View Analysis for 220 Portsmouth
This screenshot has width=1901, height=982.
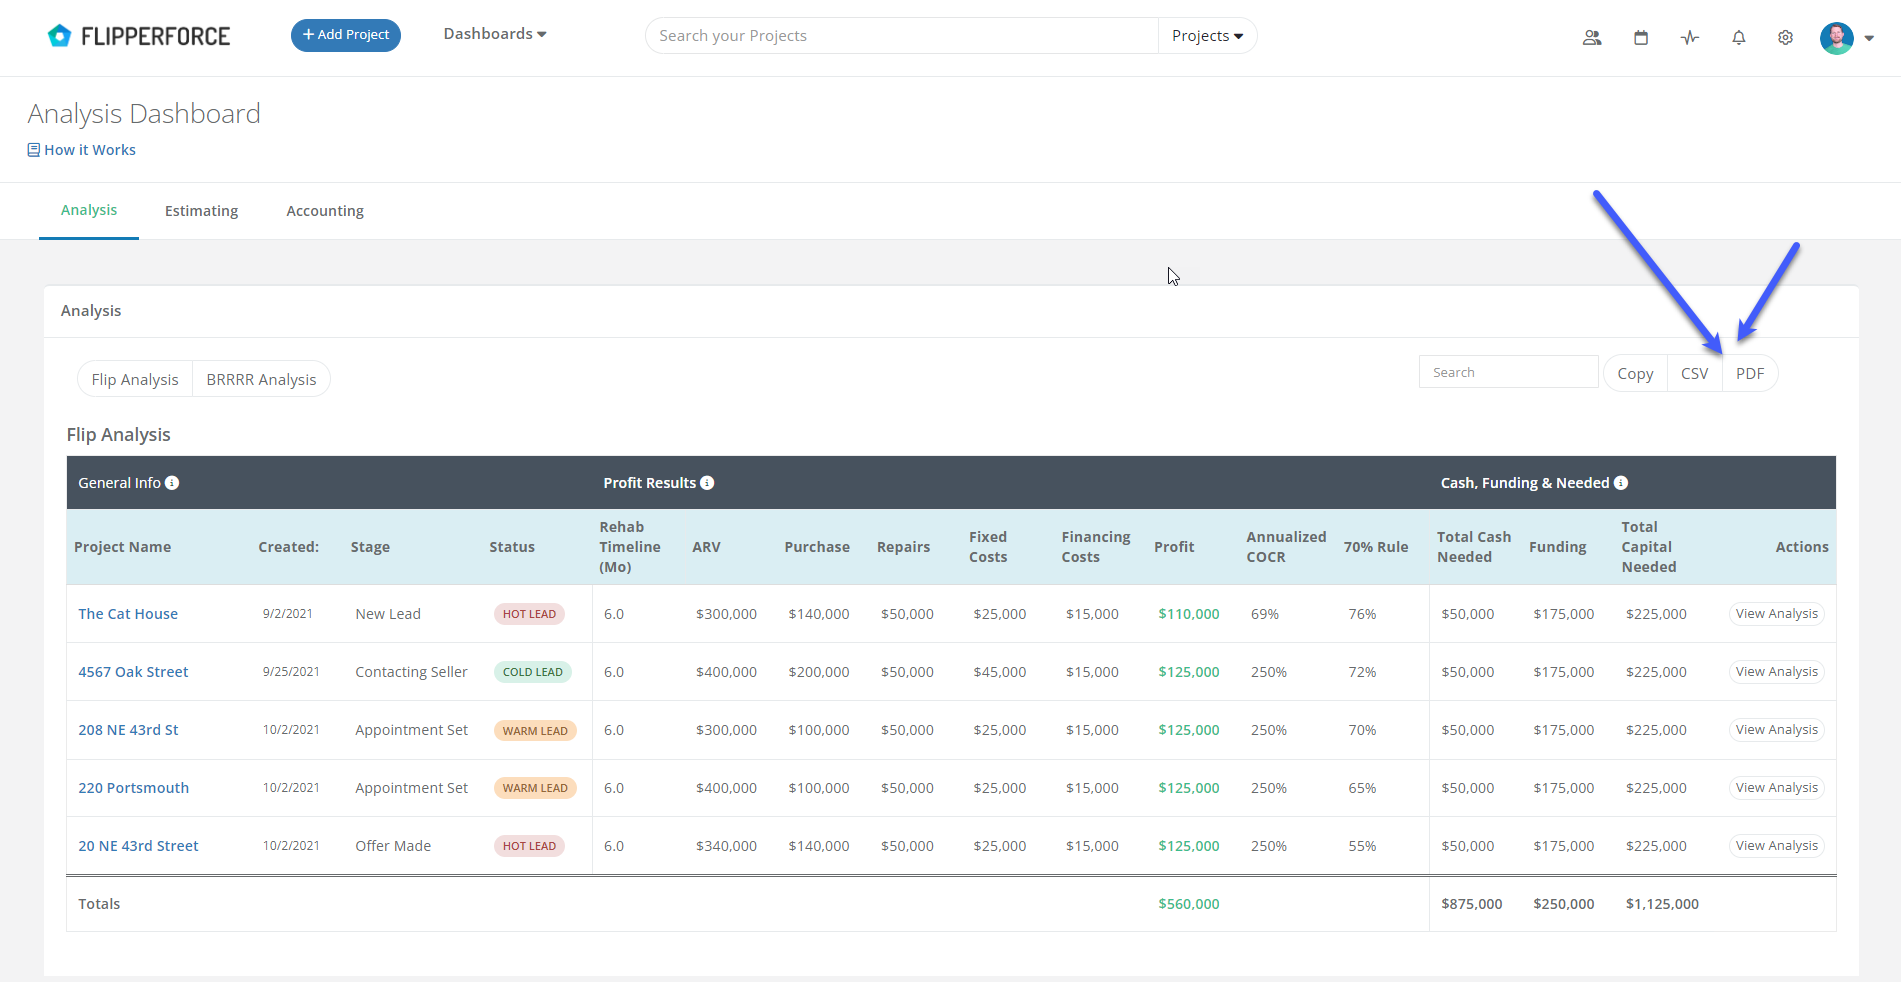[x=1777, y=788]
